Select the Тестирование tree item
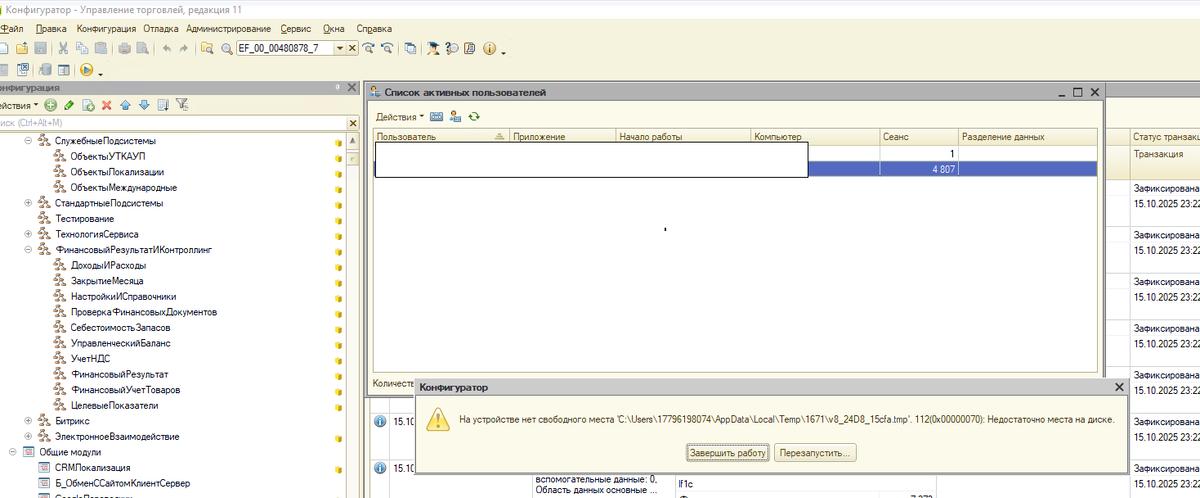The image size is (1200, 498). coord(84,218)
